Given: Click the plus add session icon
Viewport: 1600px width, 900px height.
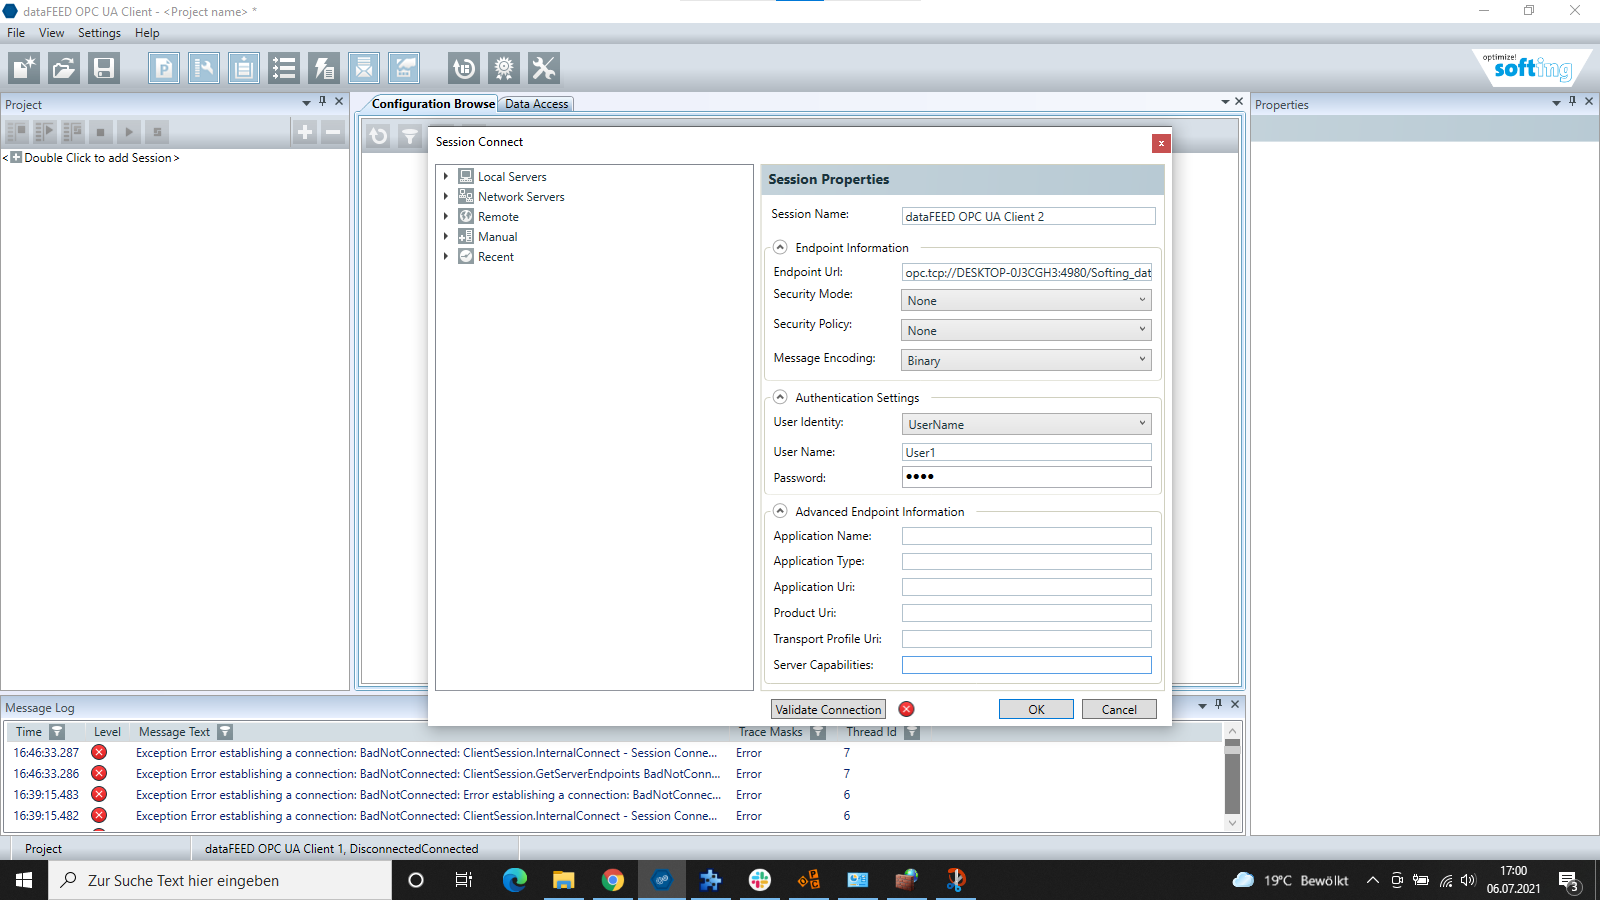Looking at the screenshot, I should pyautogui.click(x=305, y=132).
